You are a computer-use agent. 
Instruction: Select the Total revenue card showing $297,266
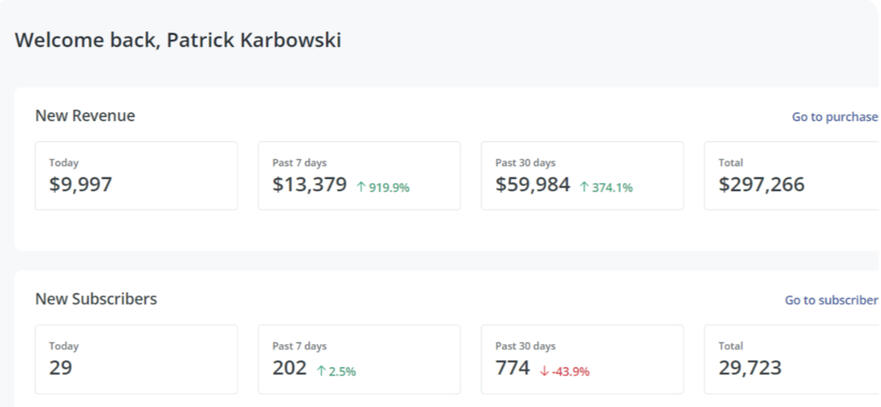click(790, 176)
